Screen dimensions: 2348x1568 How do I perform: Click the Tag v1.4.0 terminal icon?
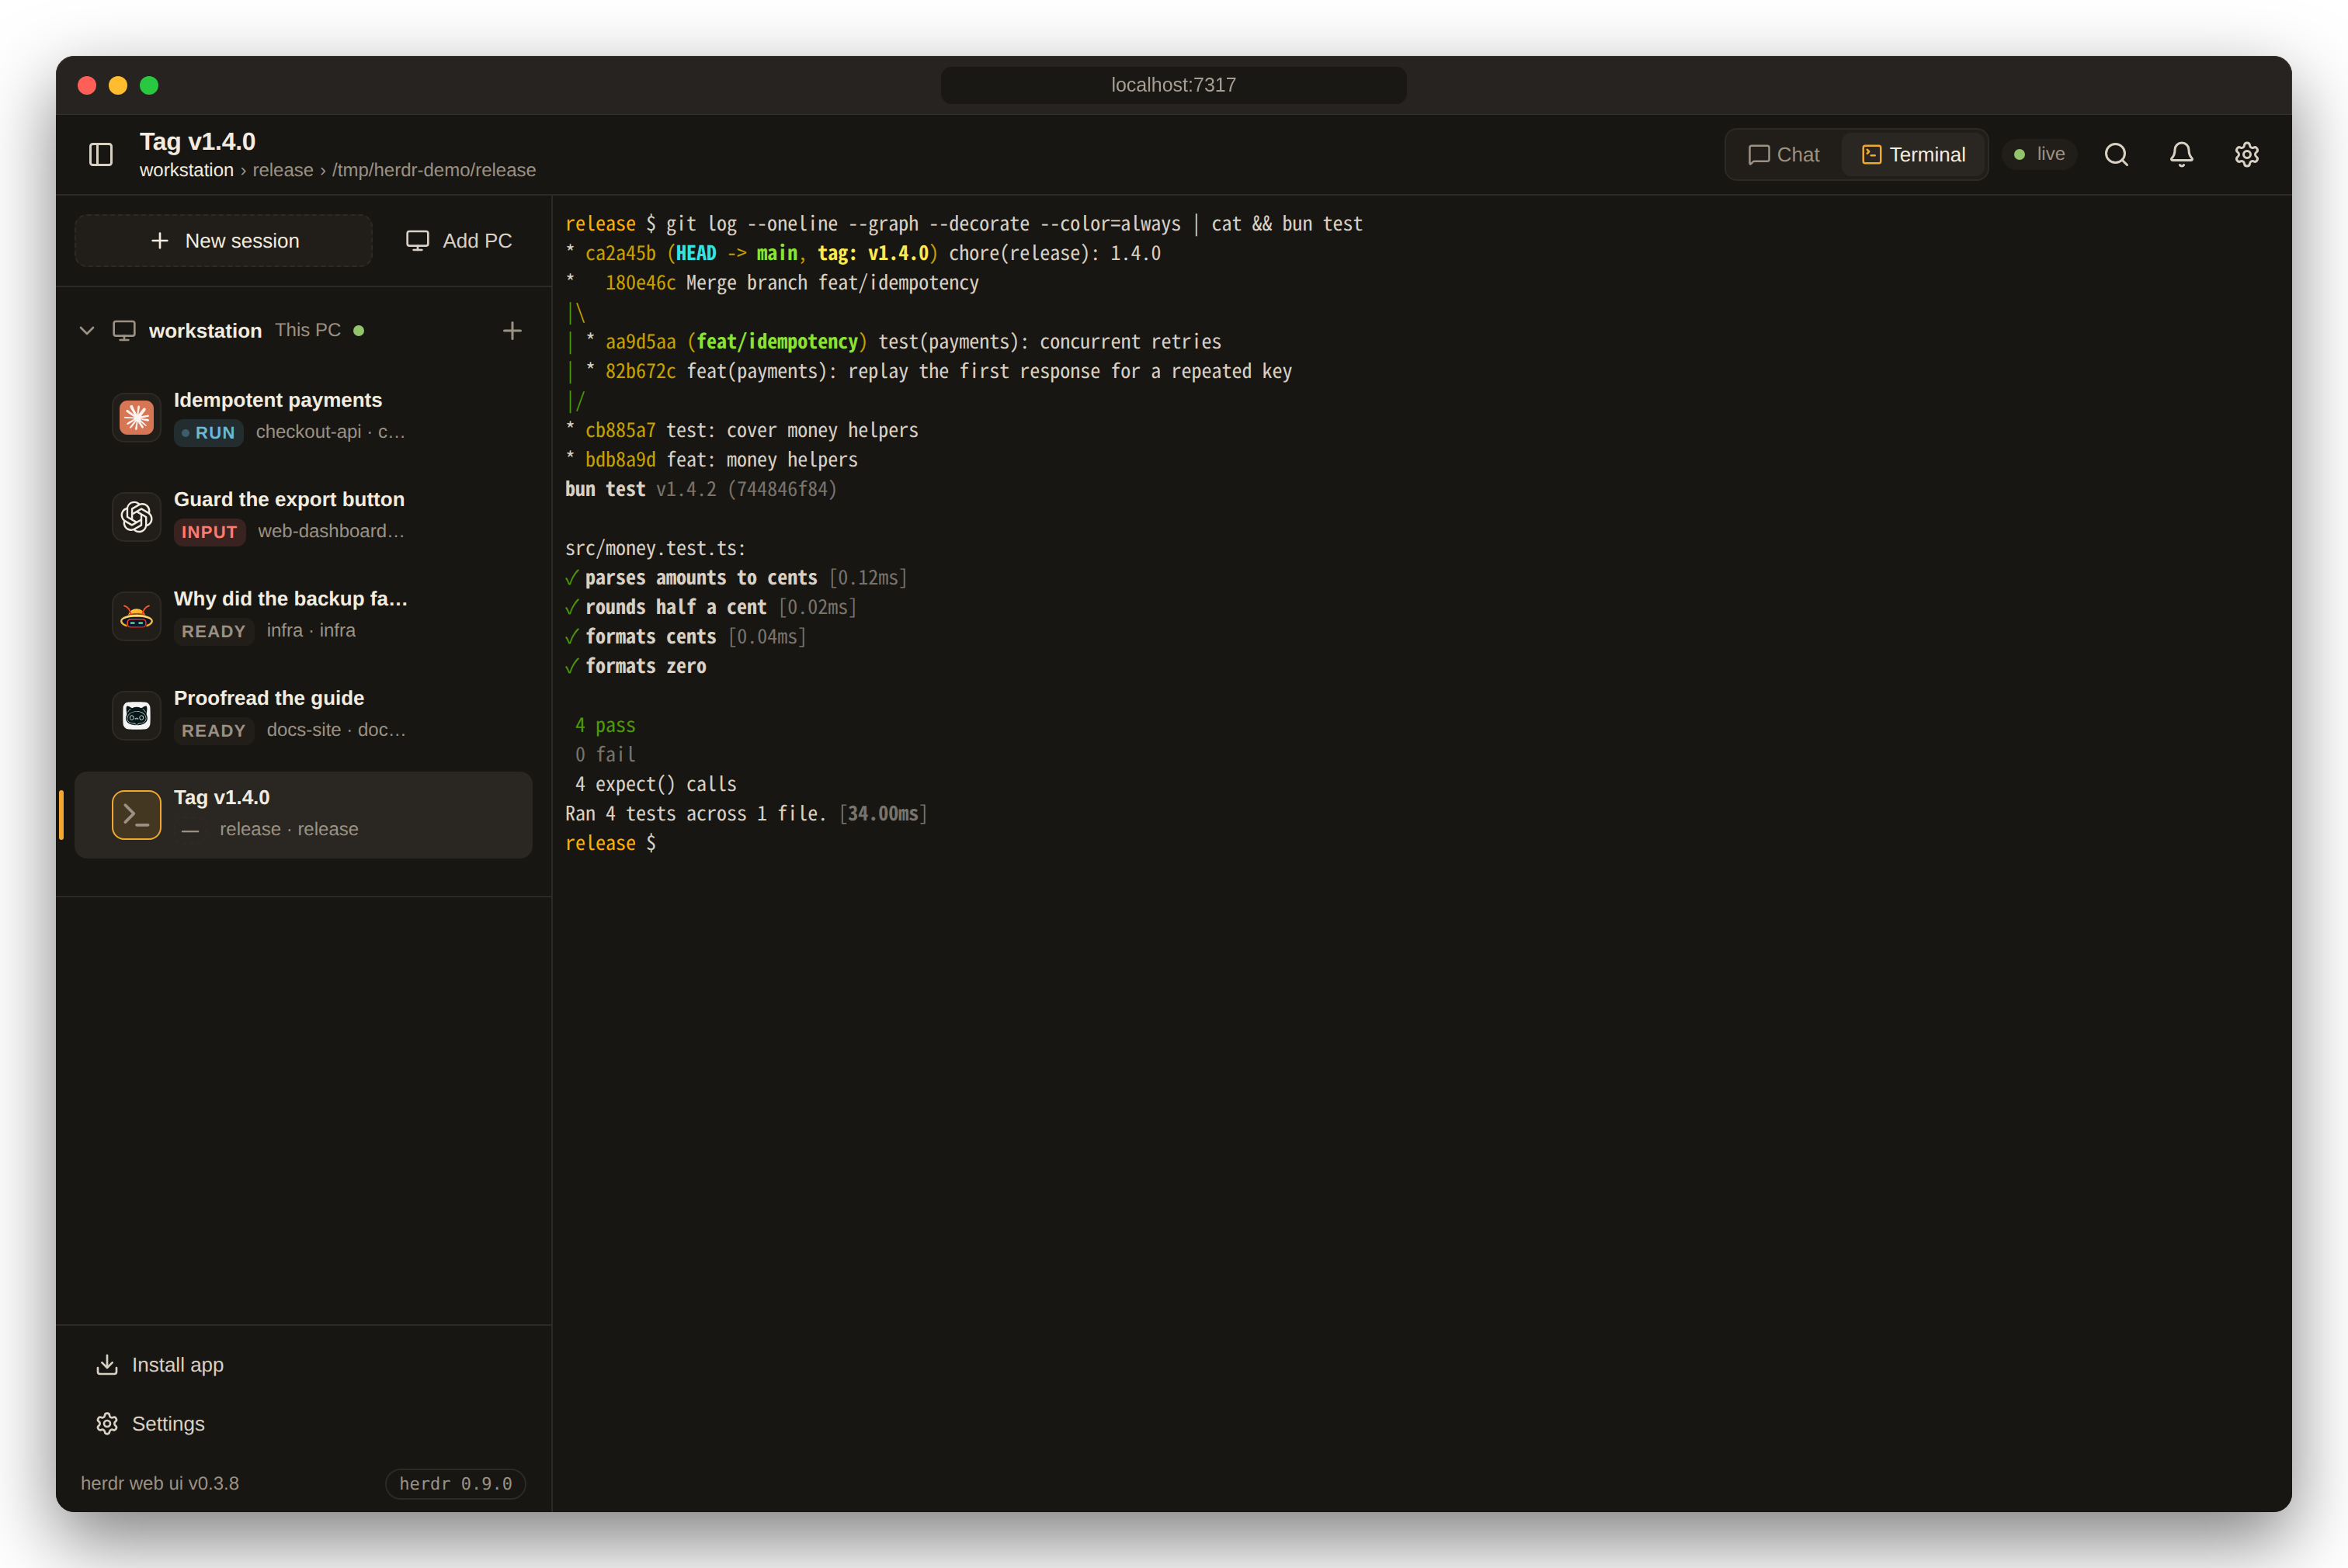137,815
